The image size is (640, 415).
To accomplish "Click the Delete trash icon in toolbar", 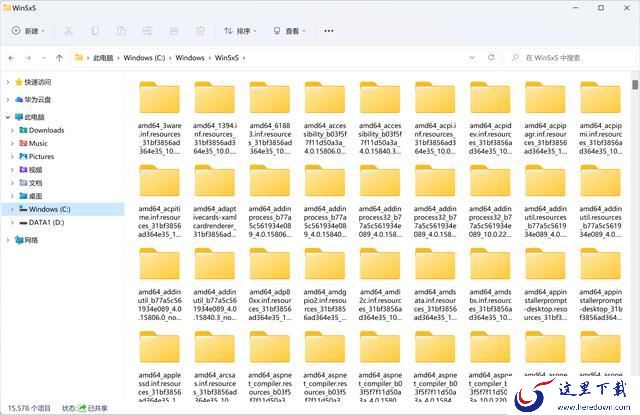I will click(200, 31).
